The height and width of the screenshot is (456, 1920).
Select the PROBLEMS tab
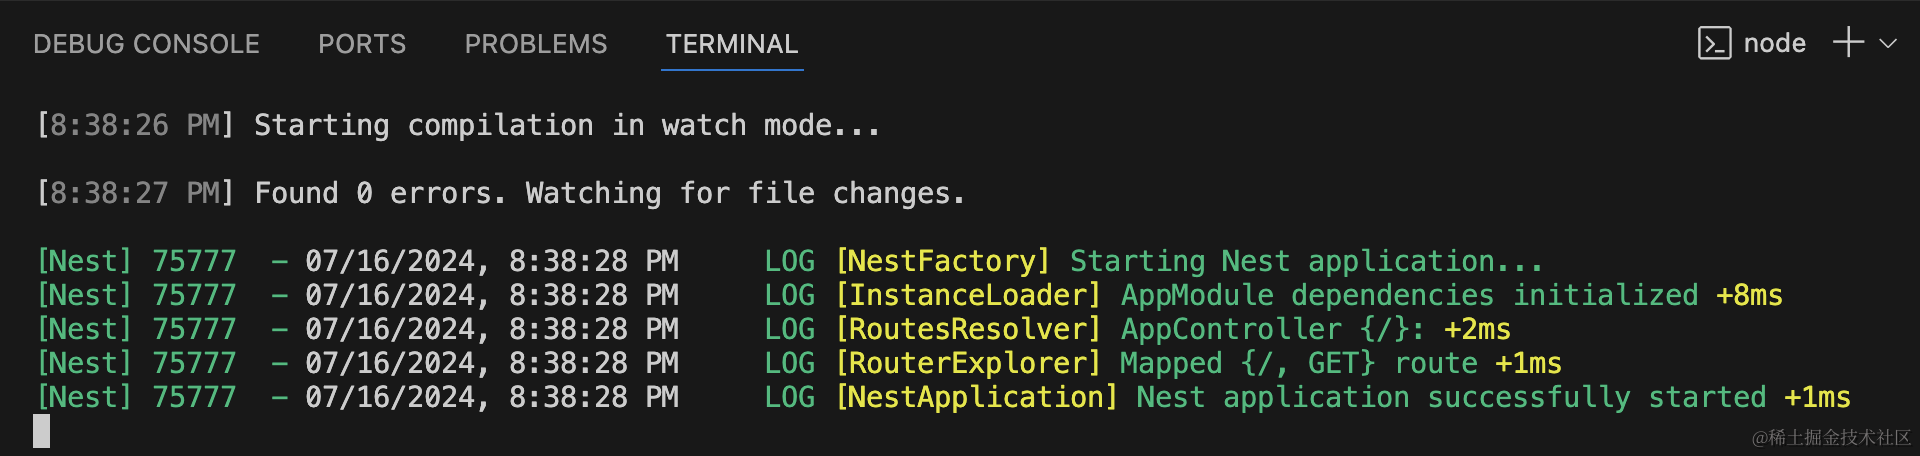536,44
